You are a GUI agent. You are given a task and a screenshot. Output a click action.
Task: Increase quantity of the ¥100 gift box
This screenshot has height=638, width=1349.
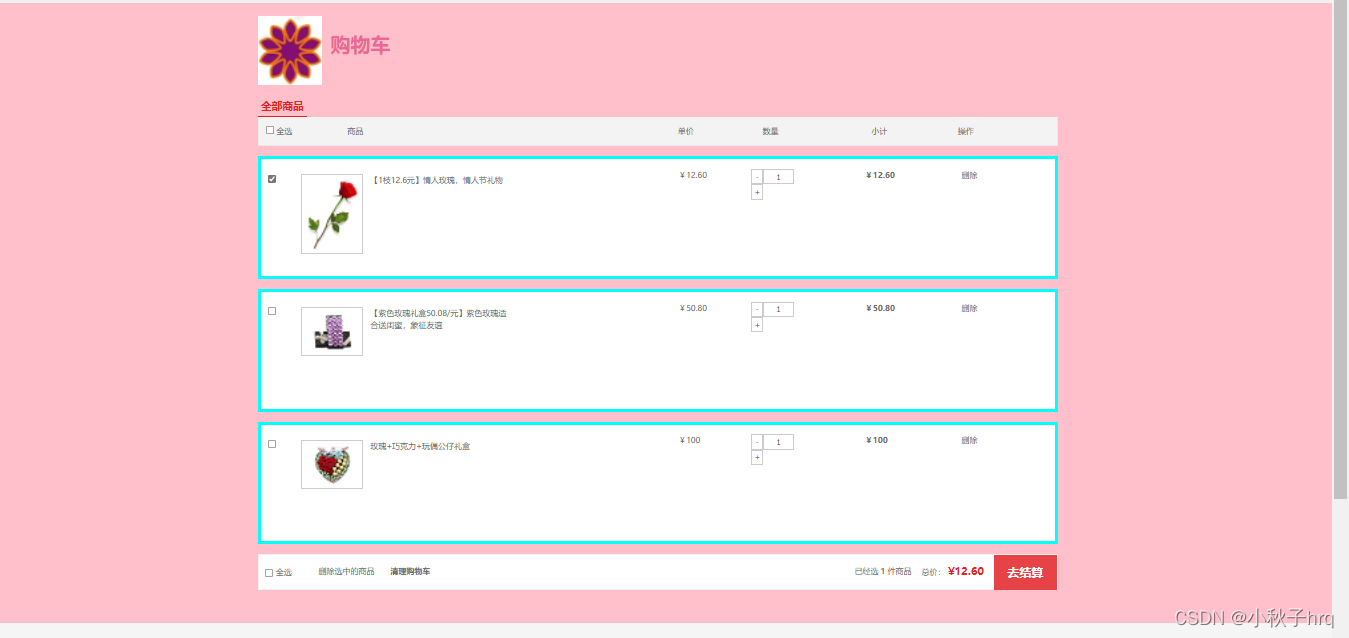pyautogui.click(x=757, y=457)
